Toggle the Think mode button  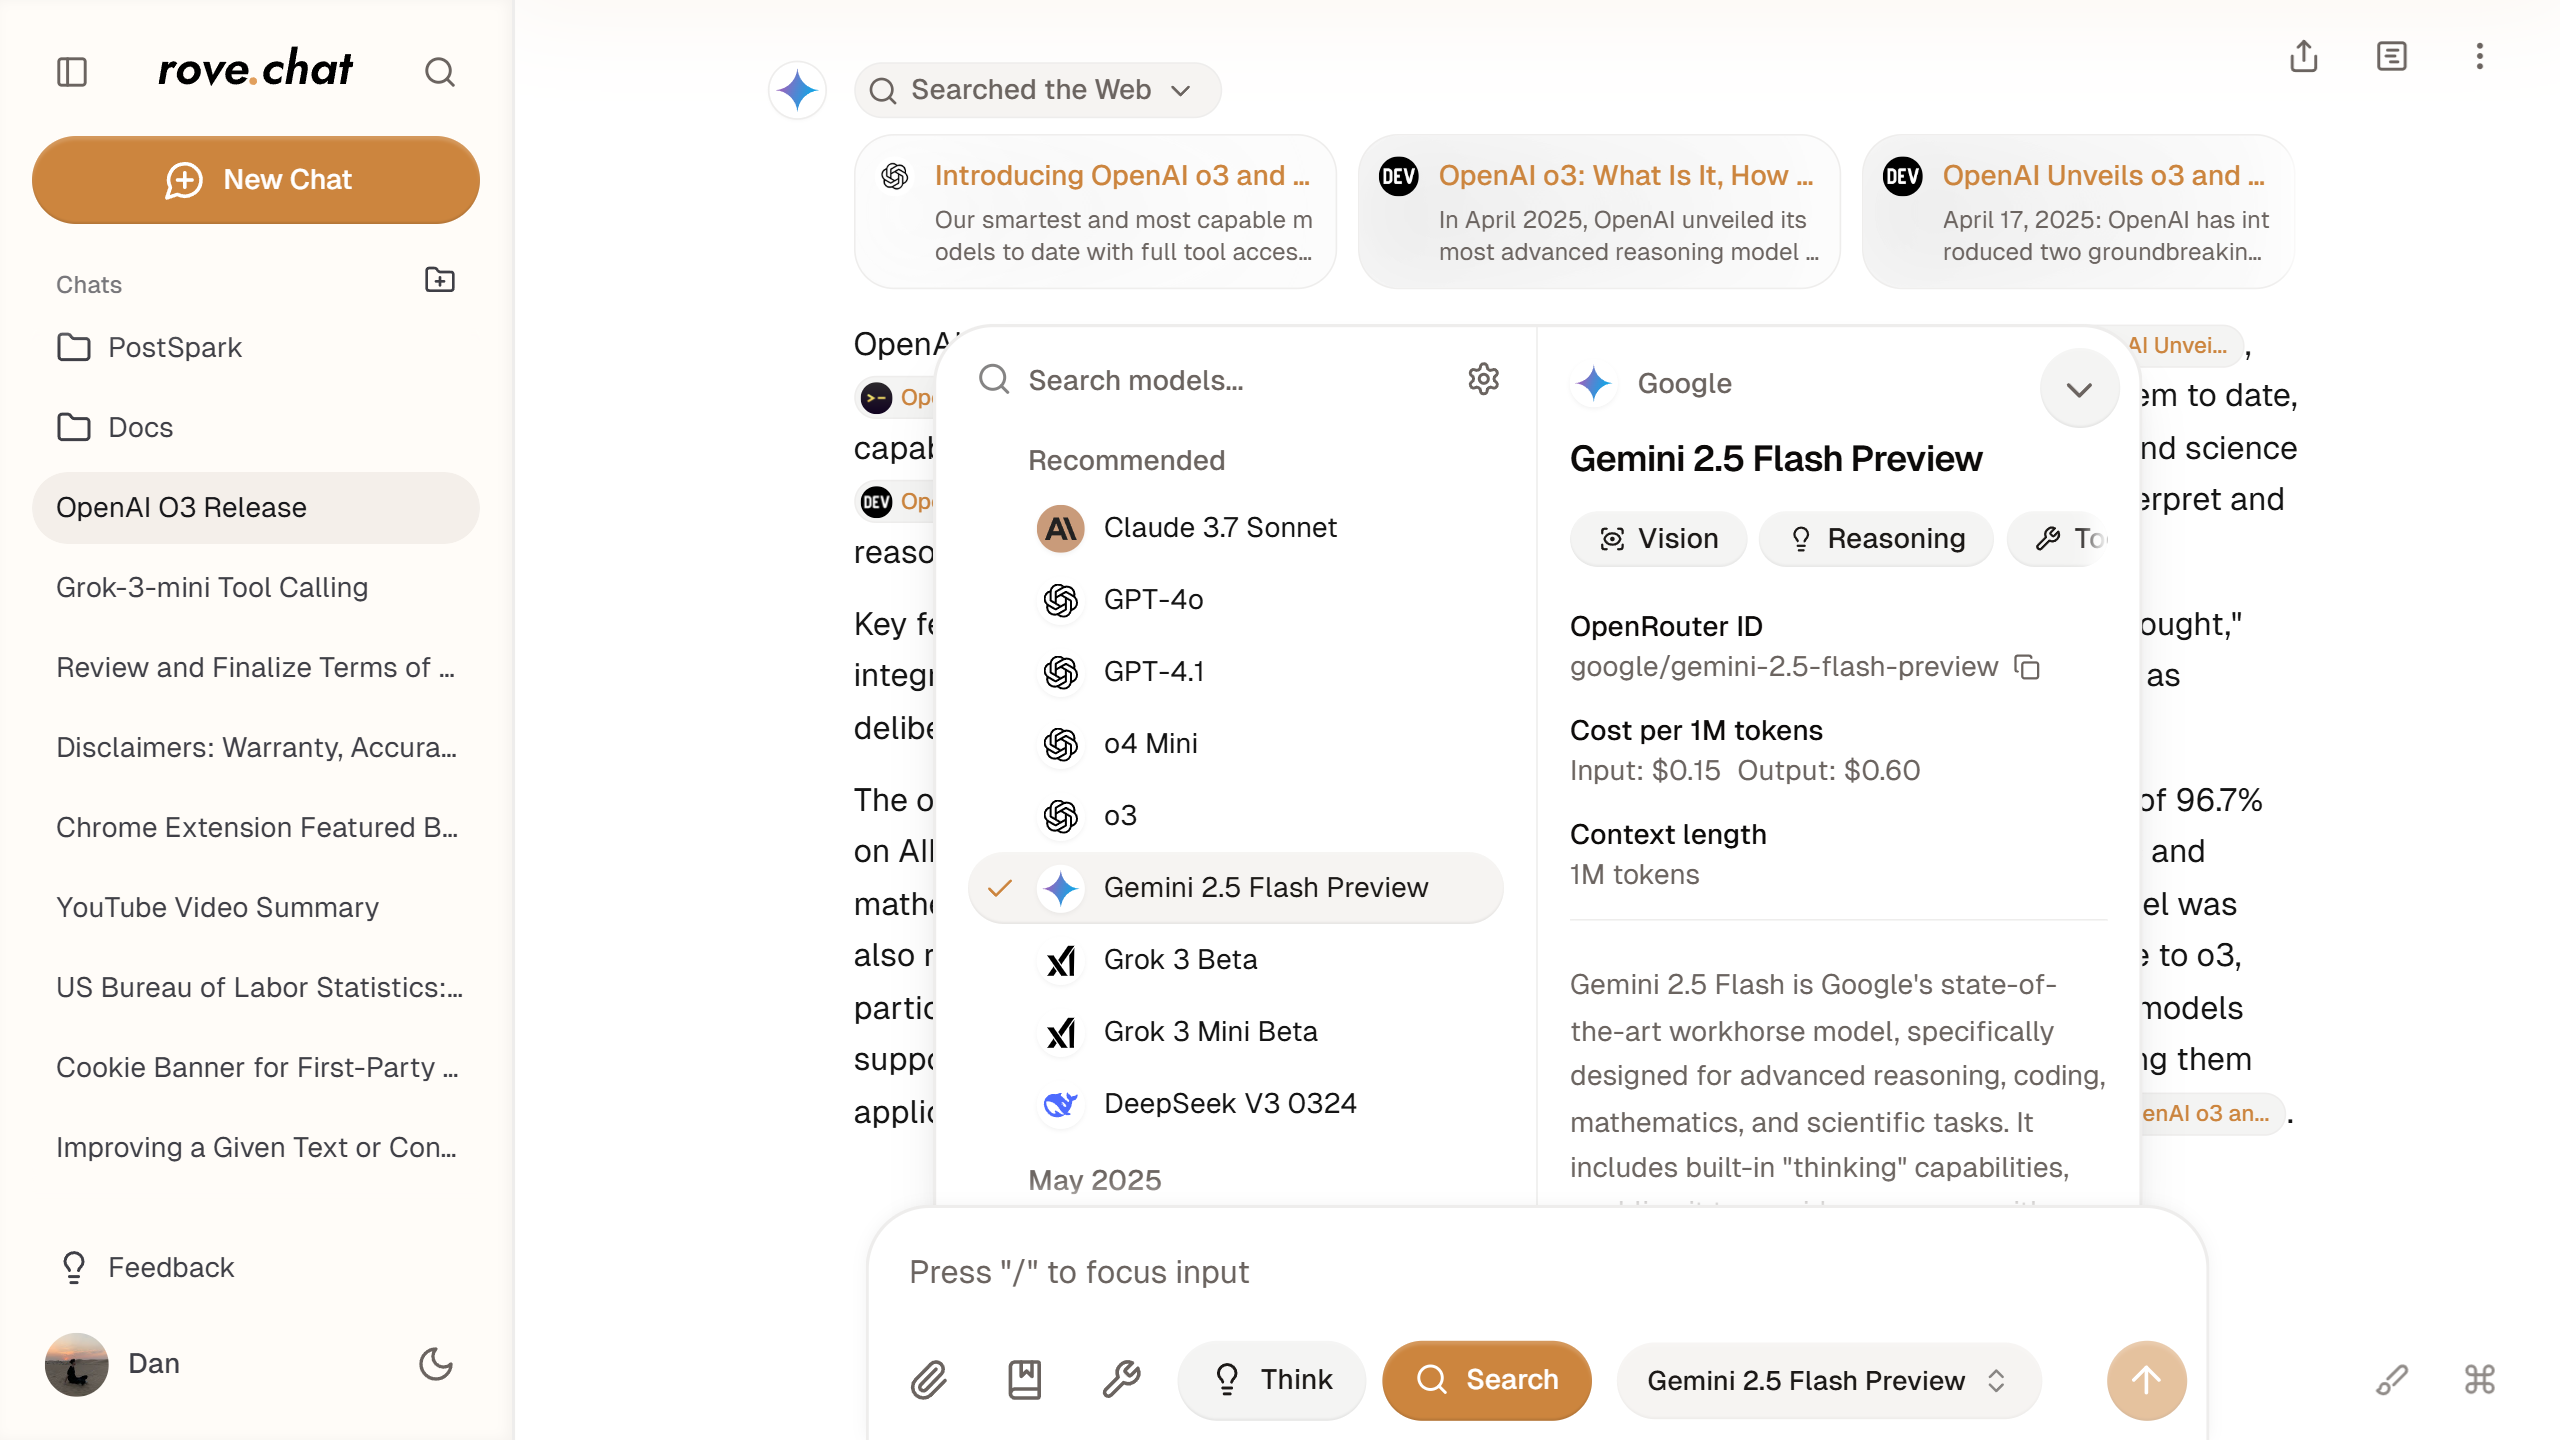point(1272,1380)
